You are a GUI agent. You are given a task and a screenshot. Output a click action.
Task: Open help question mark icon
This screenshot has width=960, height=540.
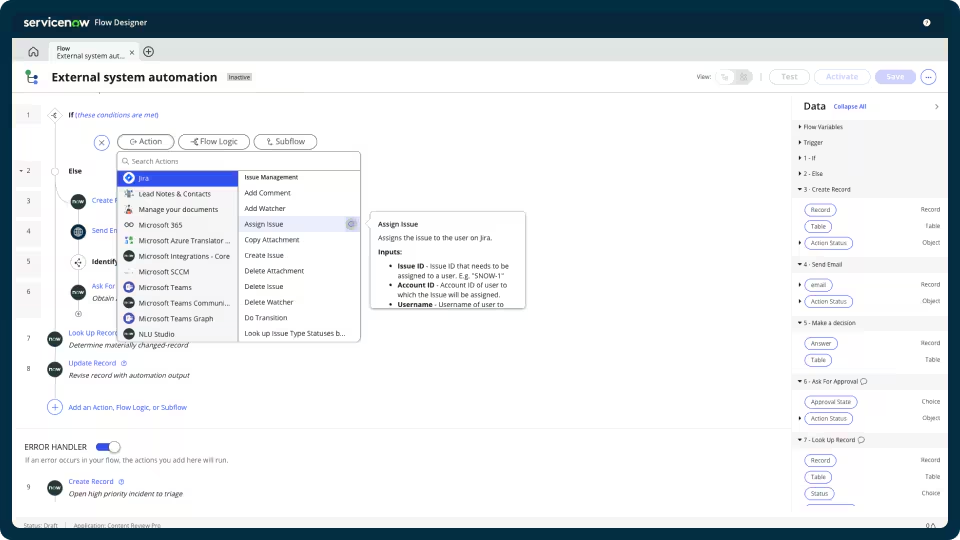click(926, 23)
